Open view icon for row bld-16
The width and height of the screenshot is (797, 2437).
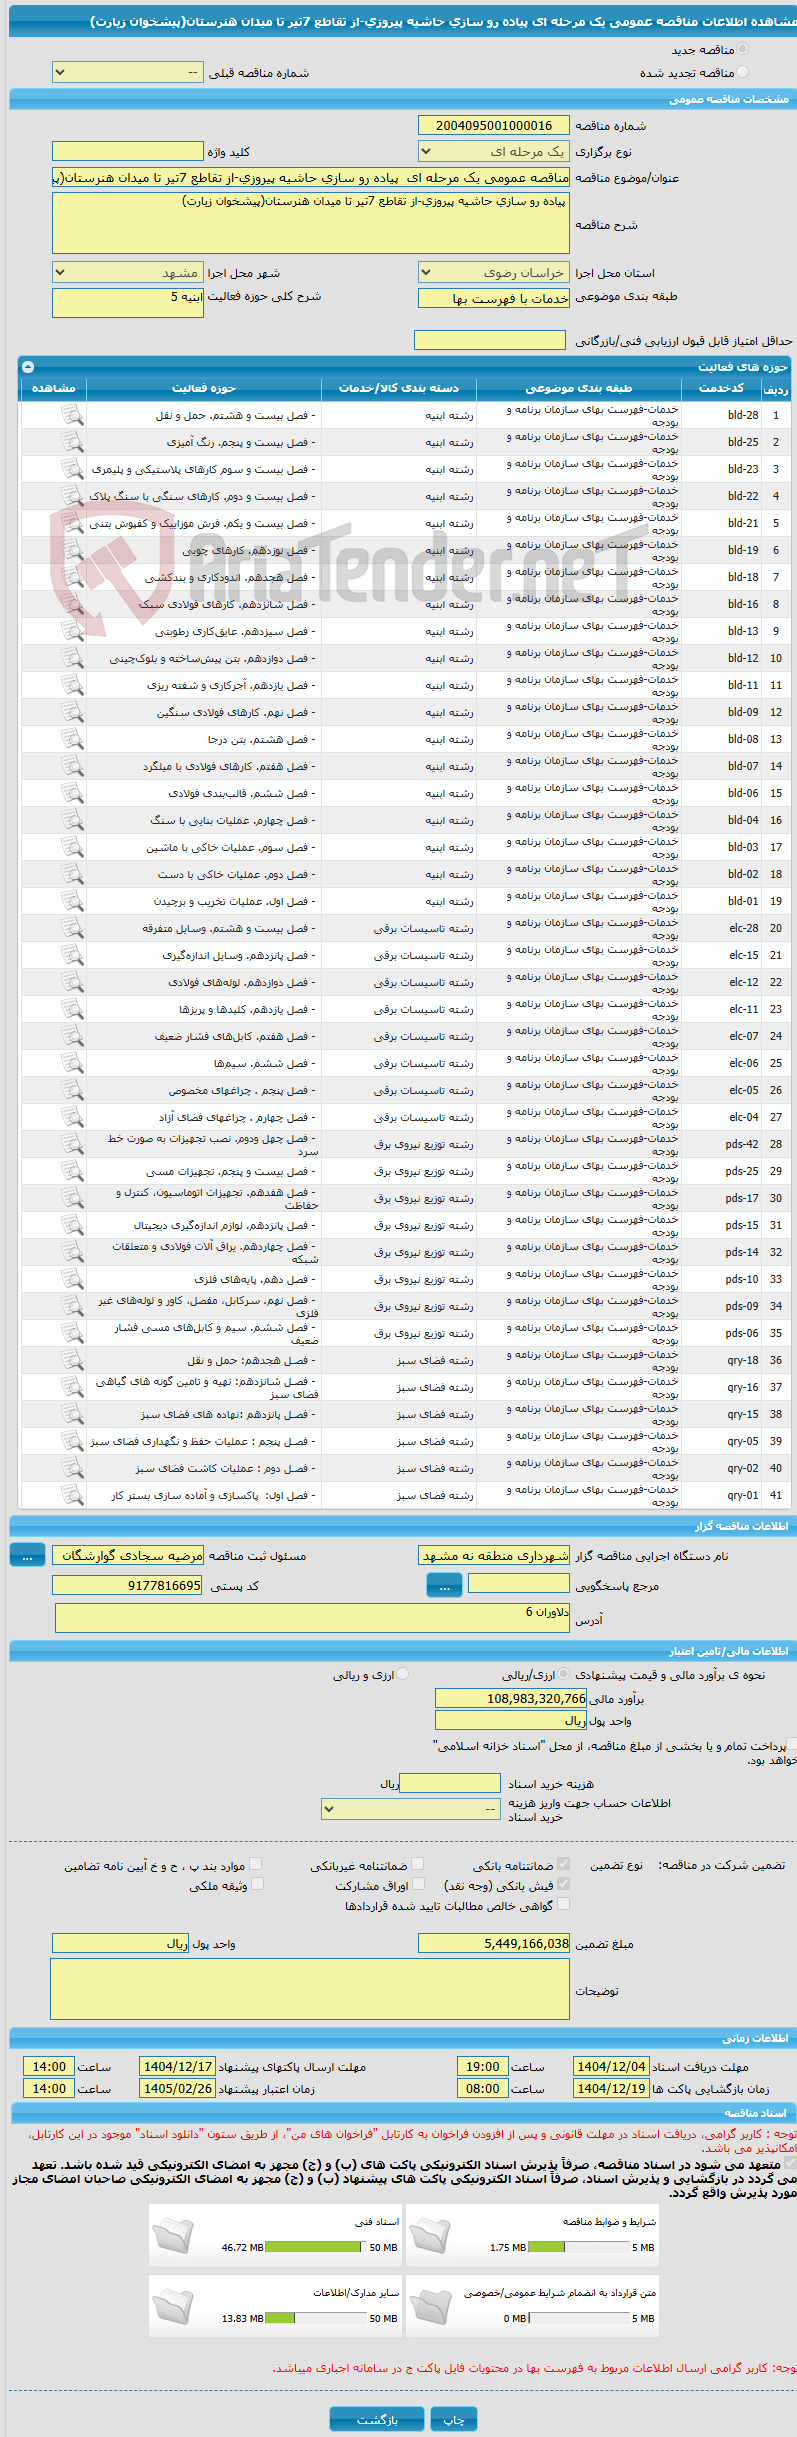(x=72, y=604)
